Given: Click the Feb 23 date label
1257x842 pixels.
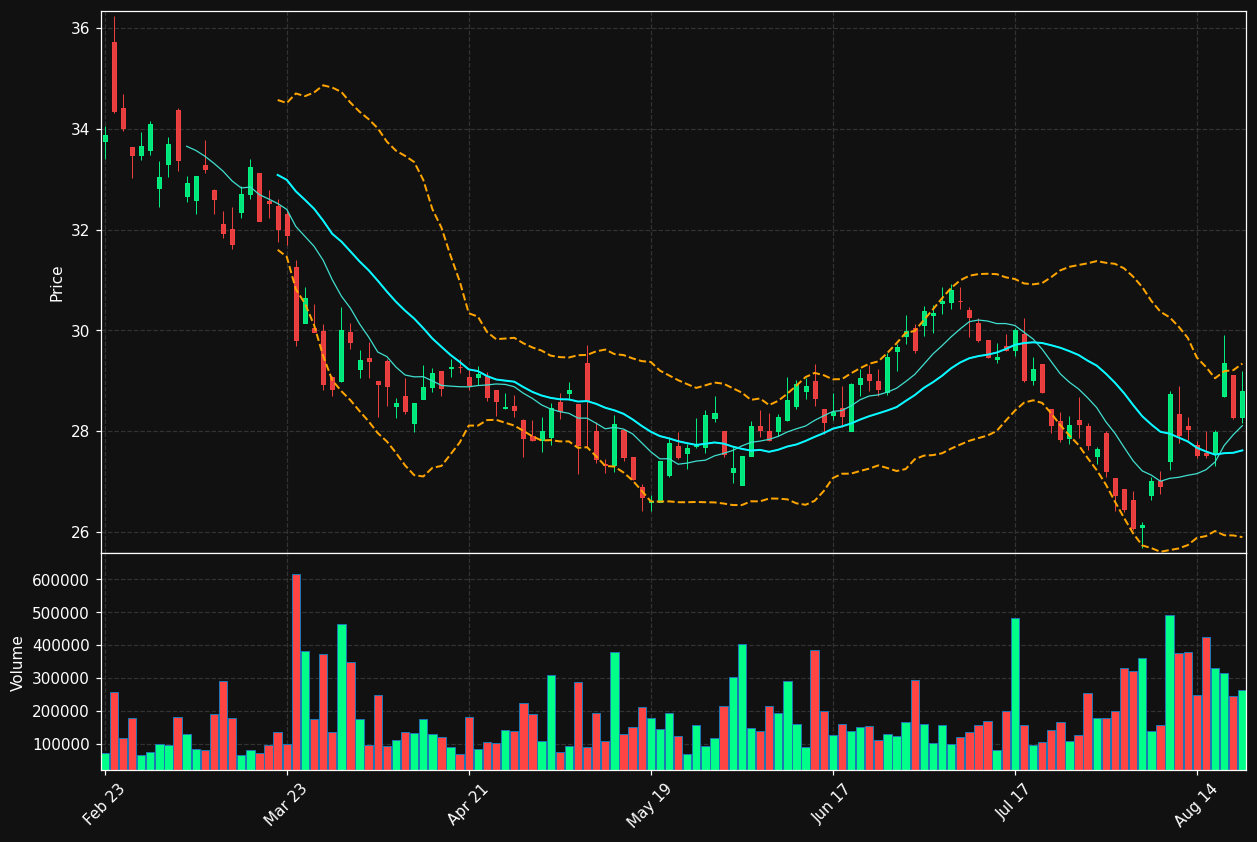Looking at the screenshot, I should (x=104, y=804).
